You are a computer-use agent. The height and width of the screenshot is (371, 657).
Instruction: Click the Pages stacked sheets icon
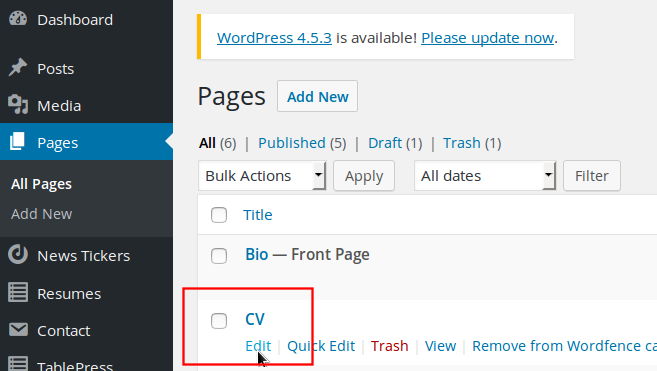[17, 142]
